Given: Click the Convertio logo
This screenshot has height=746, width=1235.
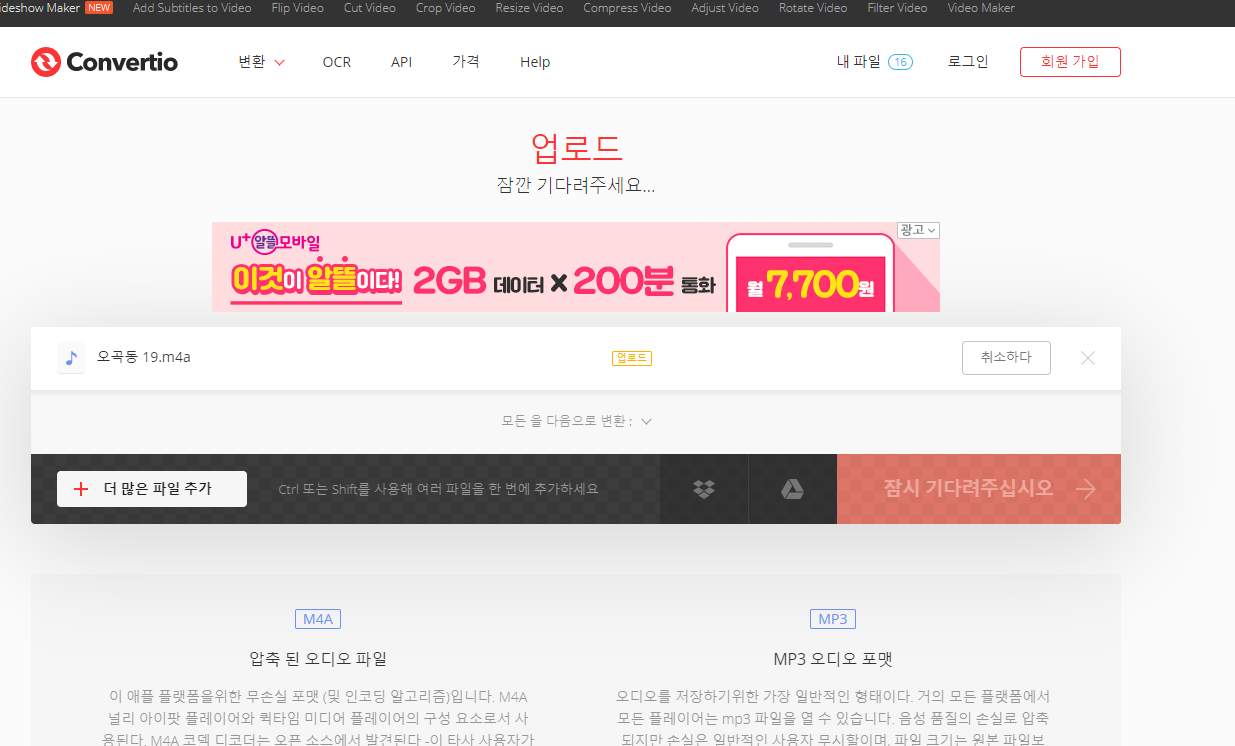Looking at the screenshot, I should coord(104,62).
